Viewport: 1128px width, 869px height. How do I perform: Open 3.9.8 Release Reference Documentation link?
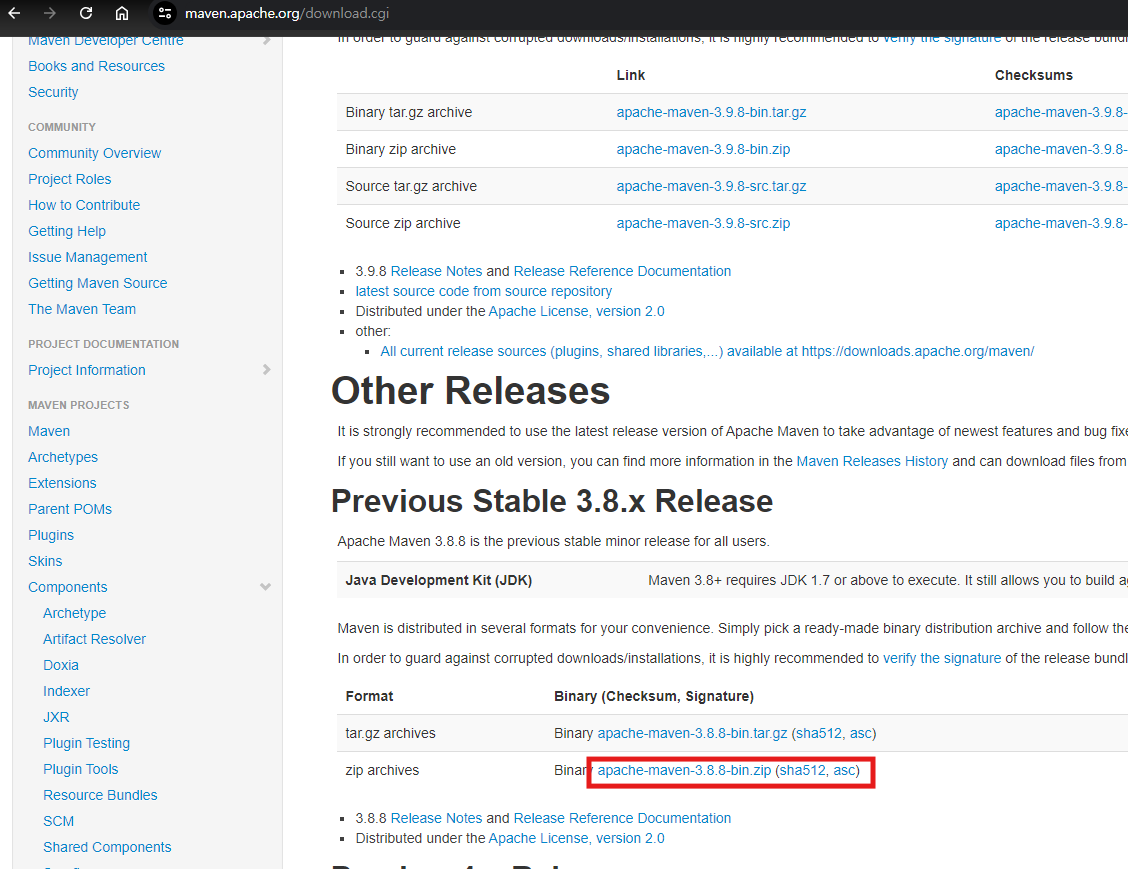[x=622, y=271]
